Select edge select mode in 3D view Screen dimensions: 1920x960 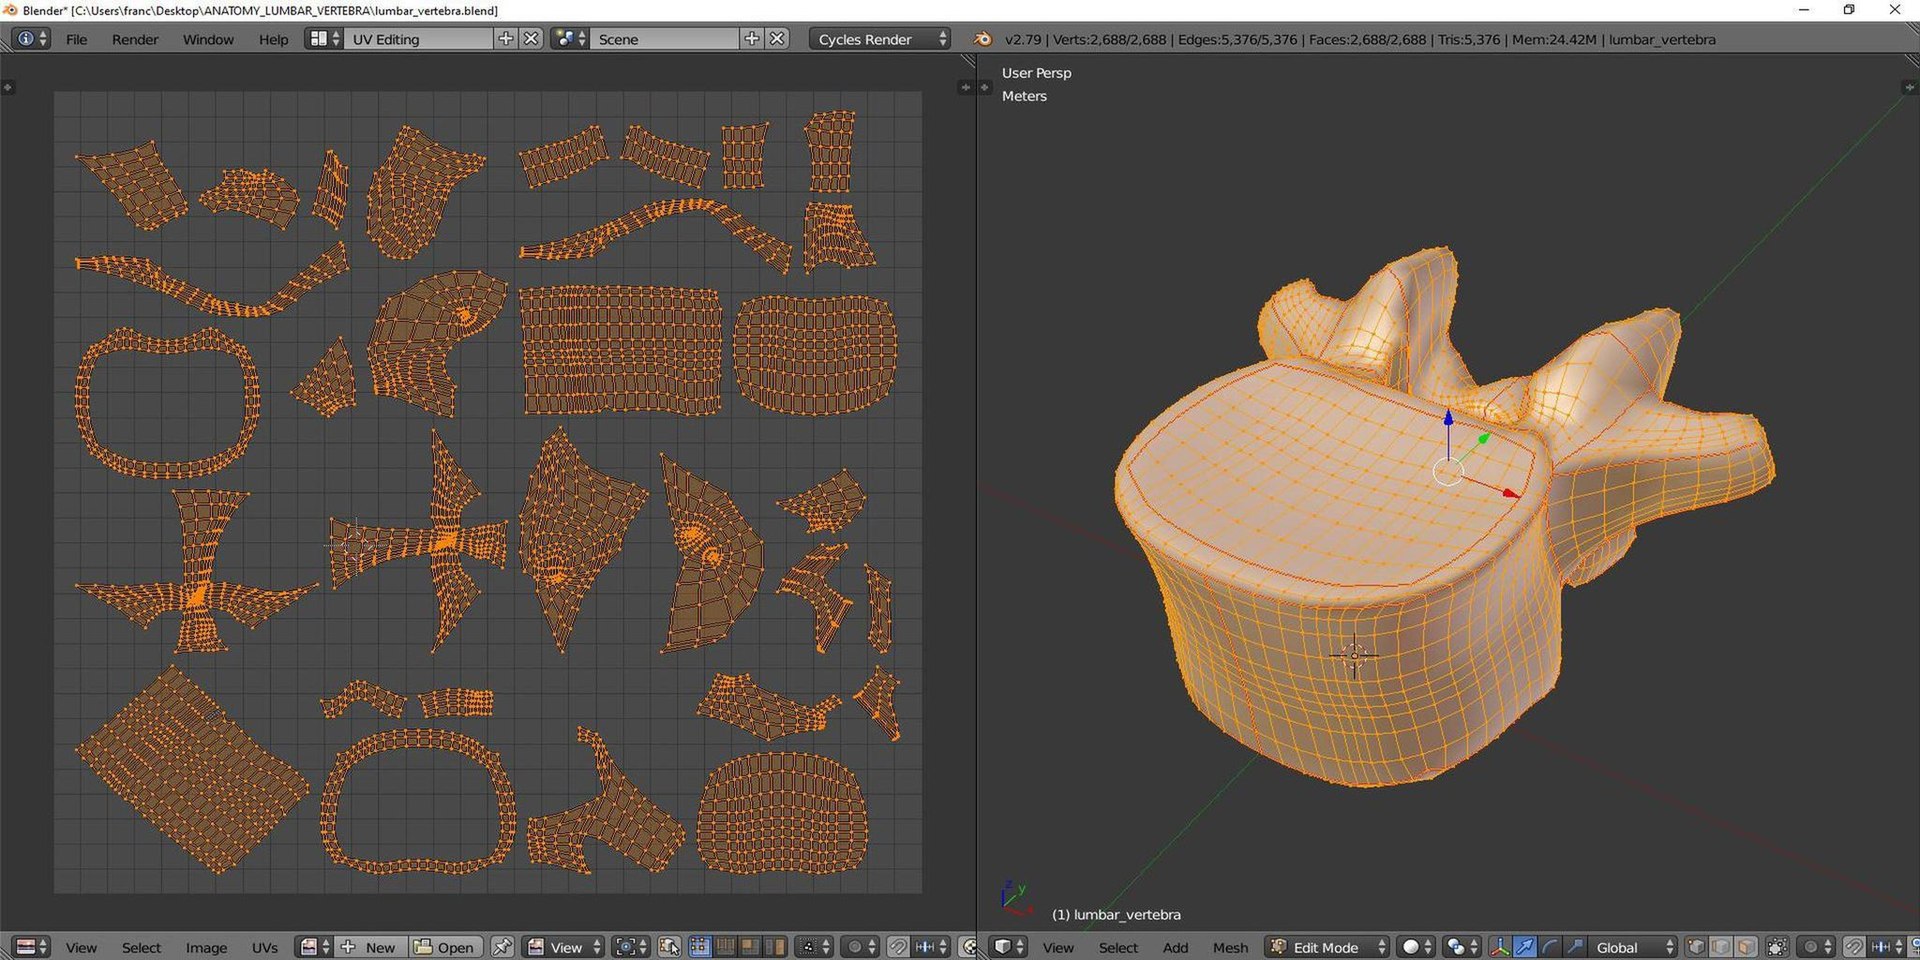coord(1720,947)
